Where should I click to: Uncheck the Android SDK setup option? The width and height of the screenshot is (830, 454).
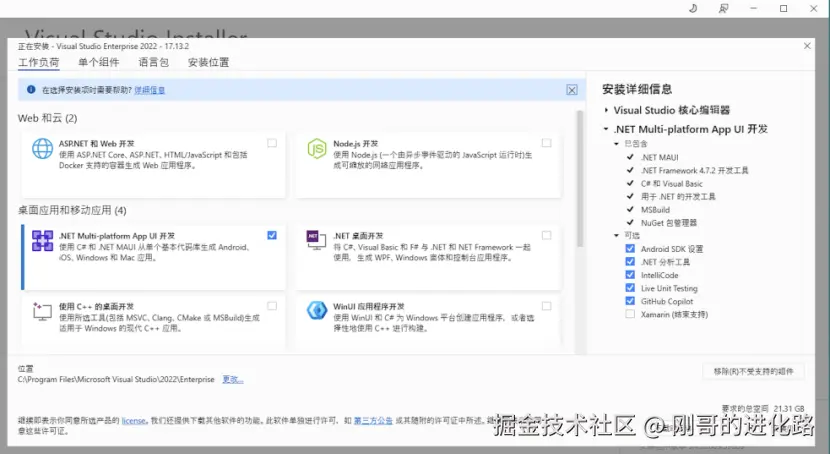(630, 248)
